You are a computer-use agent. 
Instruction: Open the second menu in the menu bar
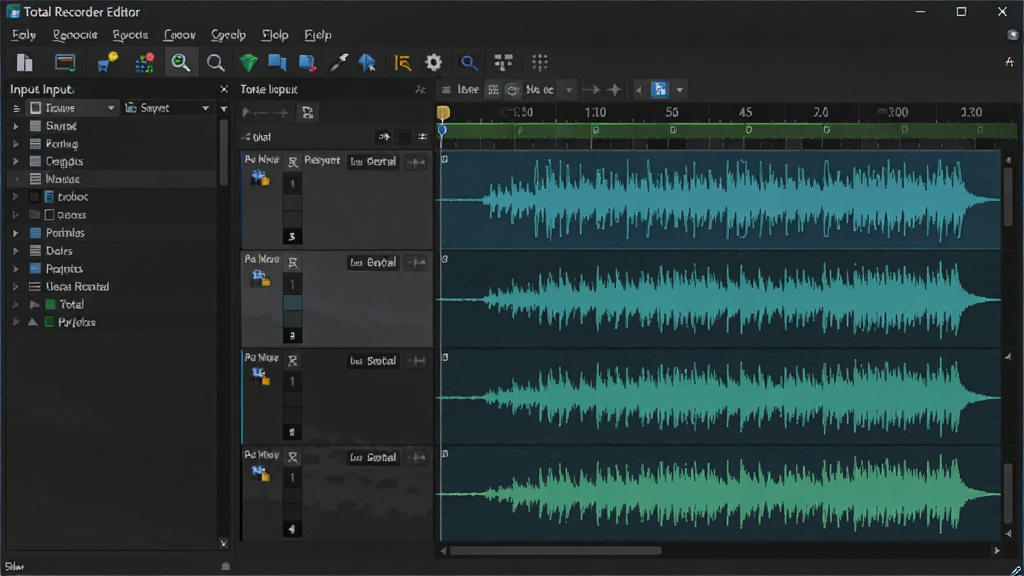(x=75, y=35)
